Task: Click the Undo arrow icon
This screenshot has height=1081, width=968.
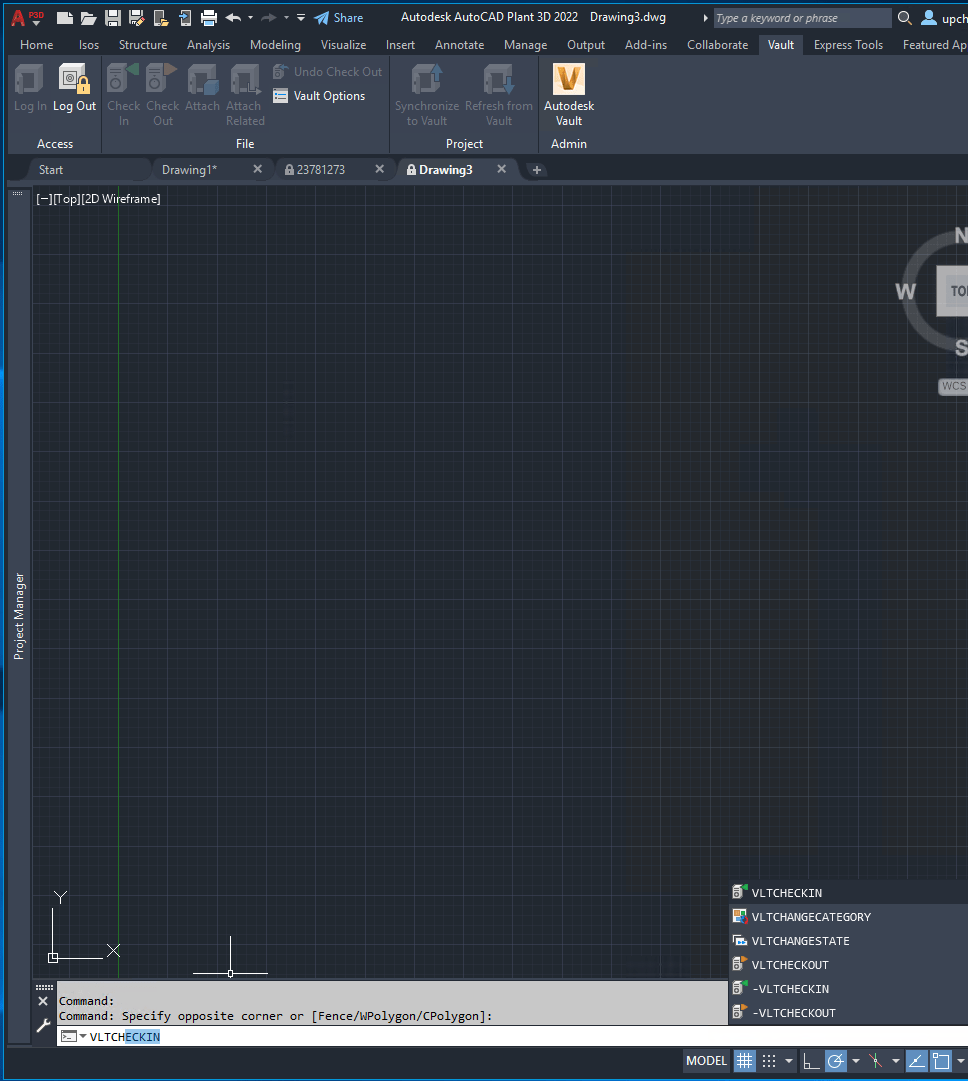Action: point(233,17)
